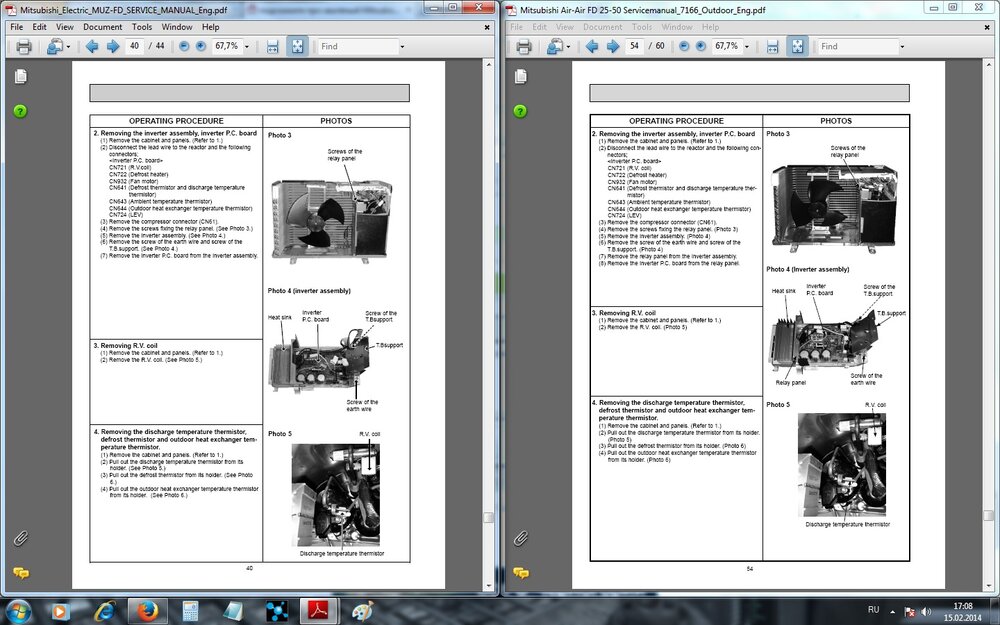Zoom in on the left PDF

(x=201, y=46)
